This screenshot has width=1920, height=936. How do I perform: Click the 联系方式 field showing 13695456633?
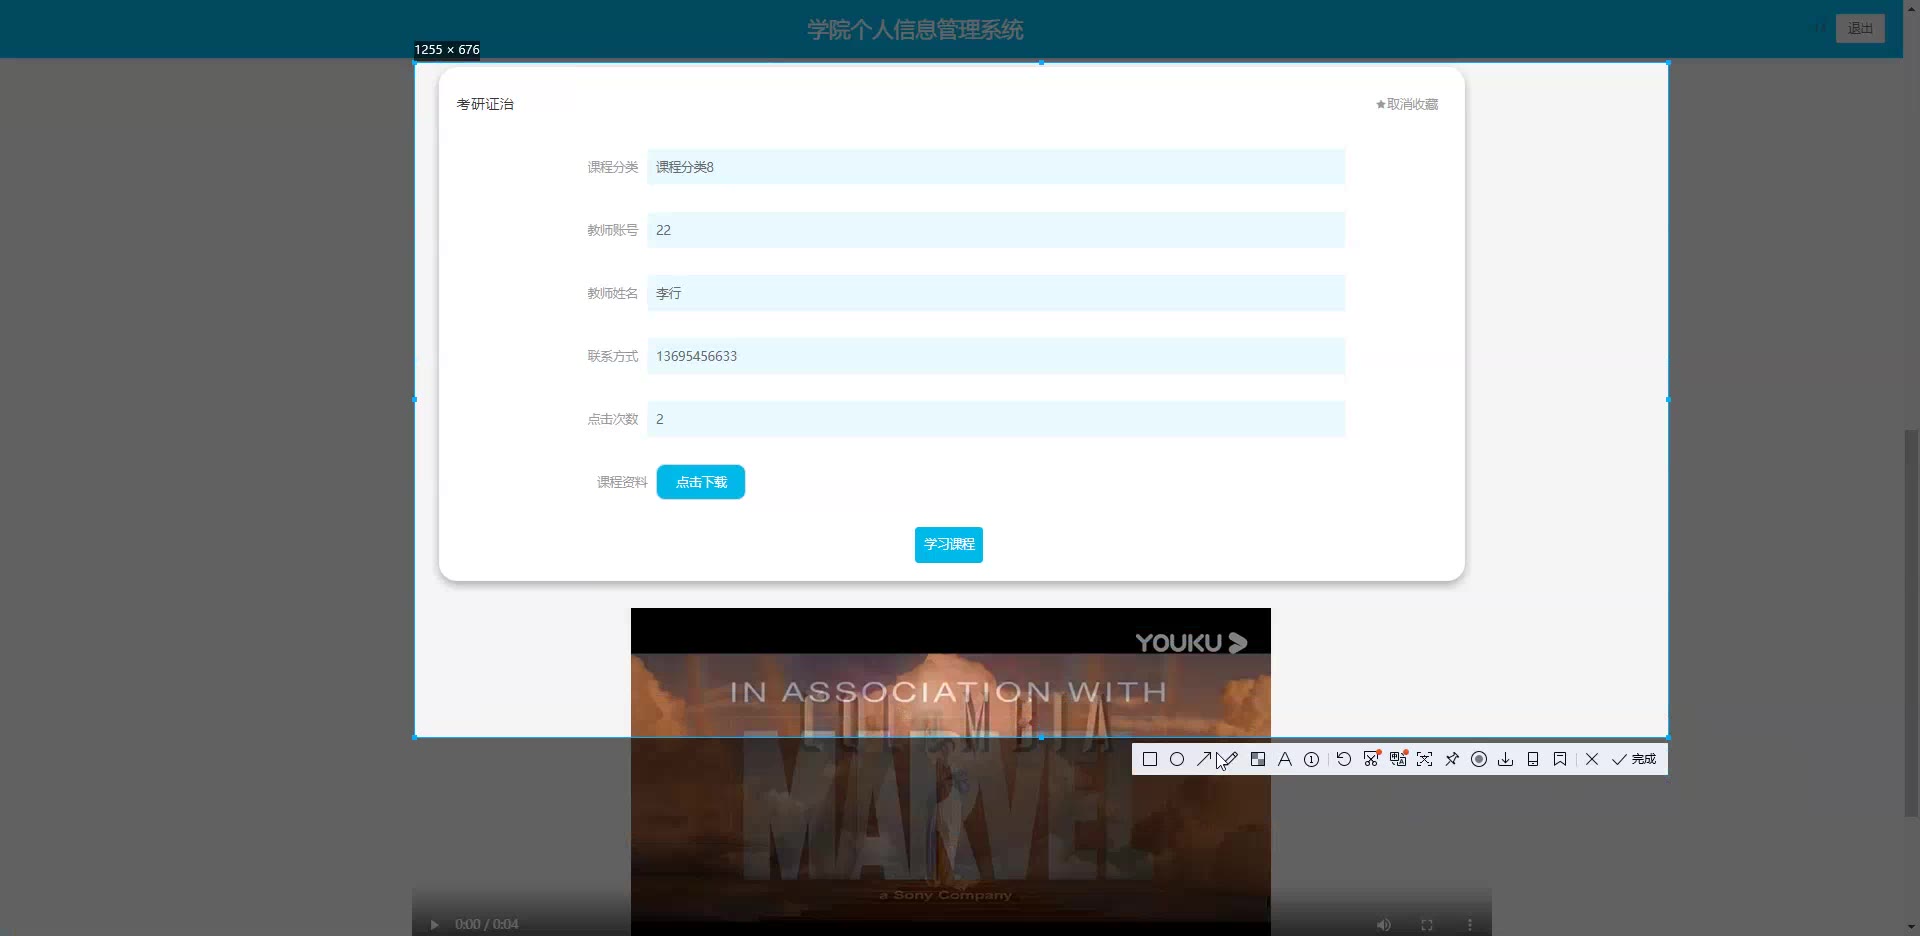(996, 356)
